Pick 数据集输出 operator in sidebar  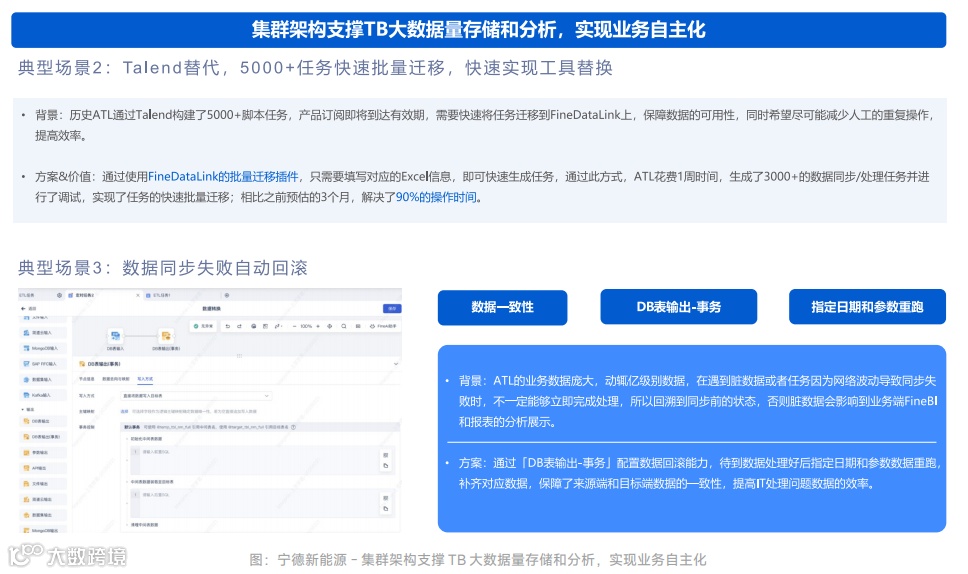[41, 515]
